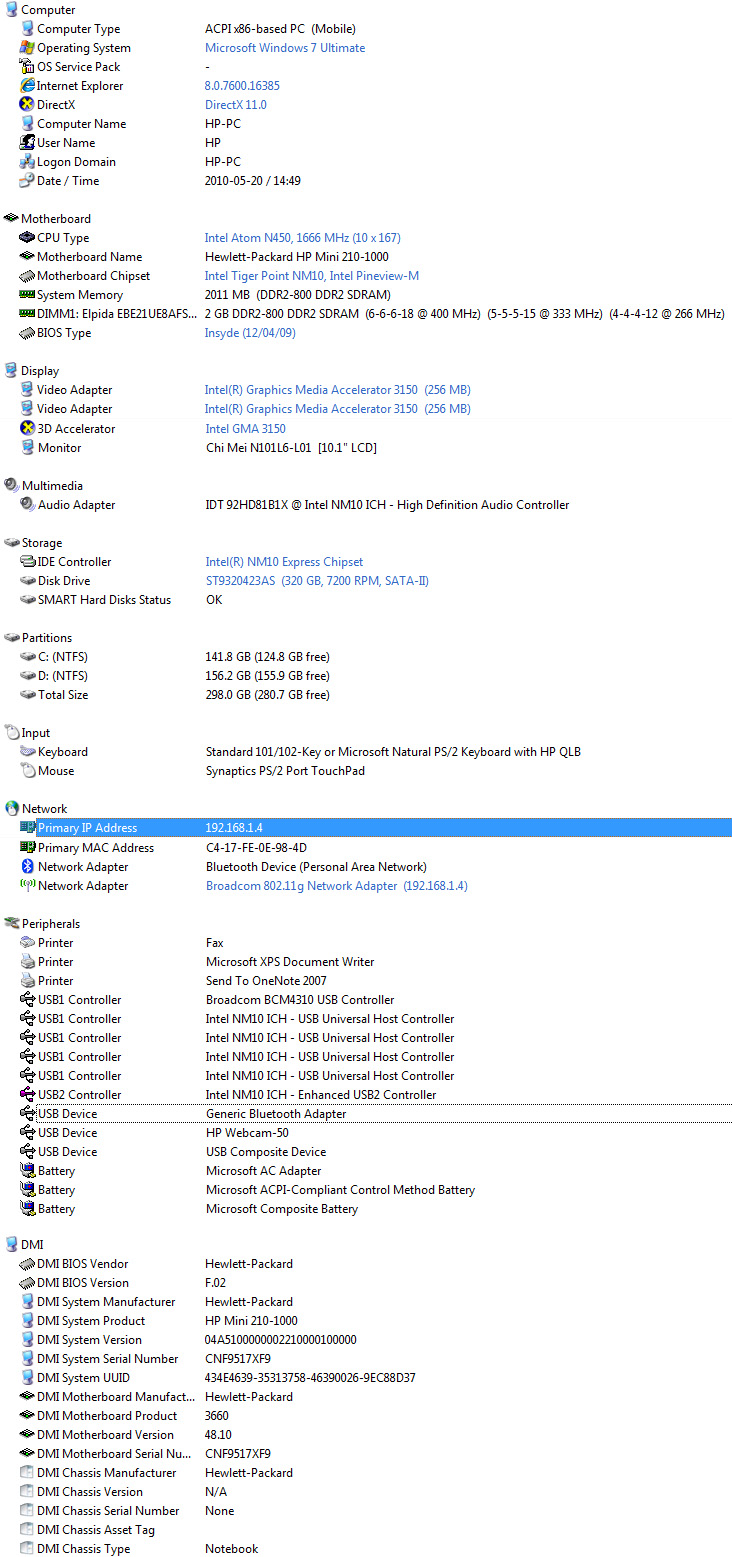Select the Microsoft Composite Battery row
Screen dimensions: 732x1557
(x=366, y=1209)
